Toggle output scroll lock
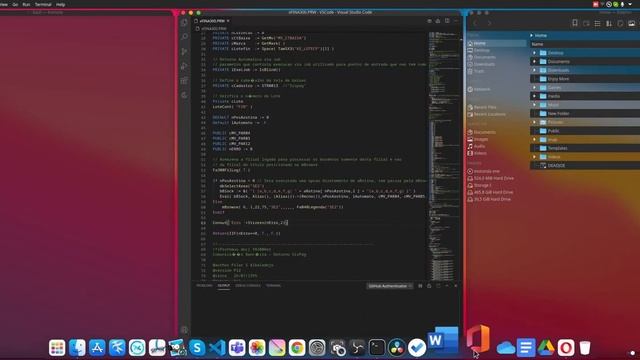Screen dimensions: 640x360 (x=429, y=286)
